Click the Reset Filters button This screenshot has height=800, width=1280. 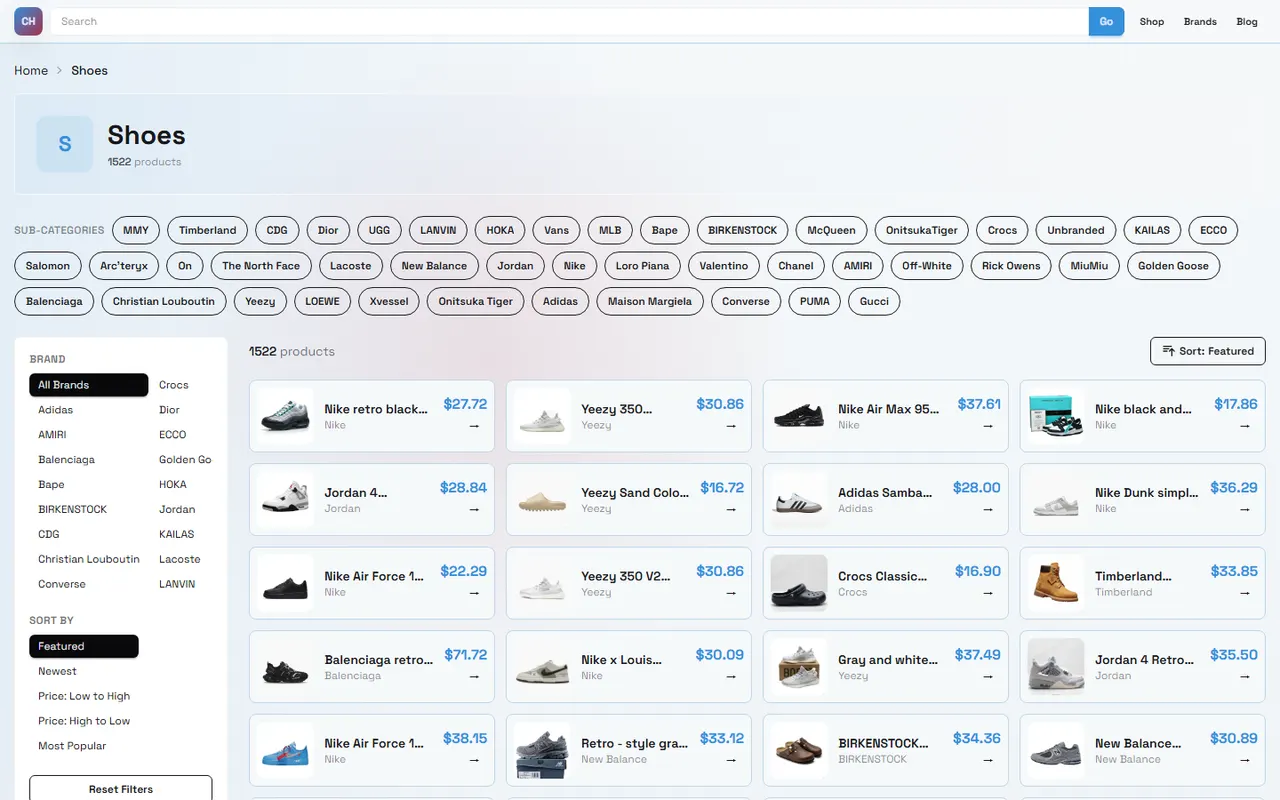tap(121, 789)
